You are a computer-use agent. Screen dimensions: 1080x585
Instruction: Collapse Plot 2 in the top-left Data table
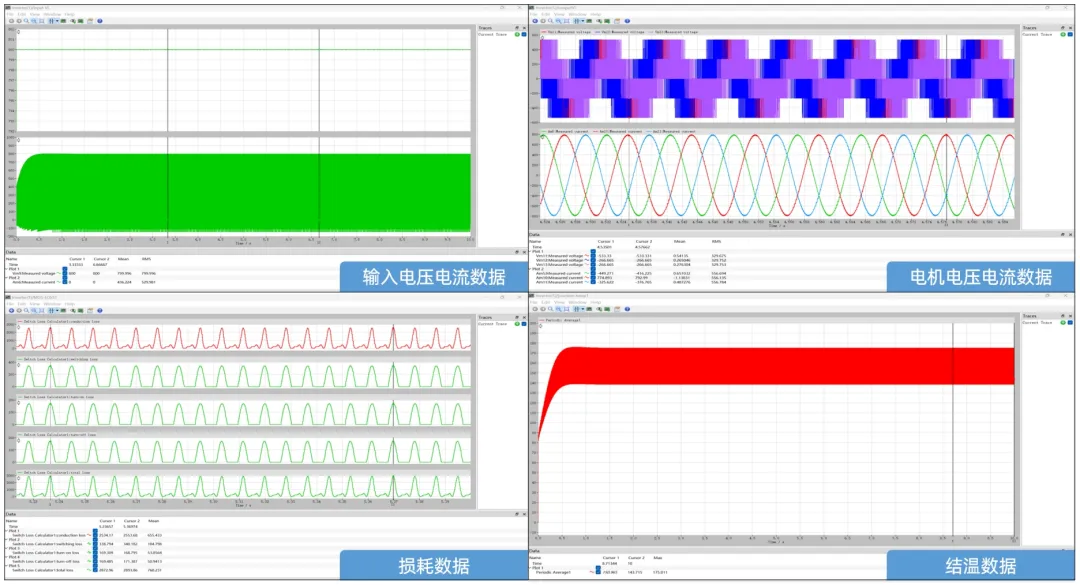click(7, 277)
